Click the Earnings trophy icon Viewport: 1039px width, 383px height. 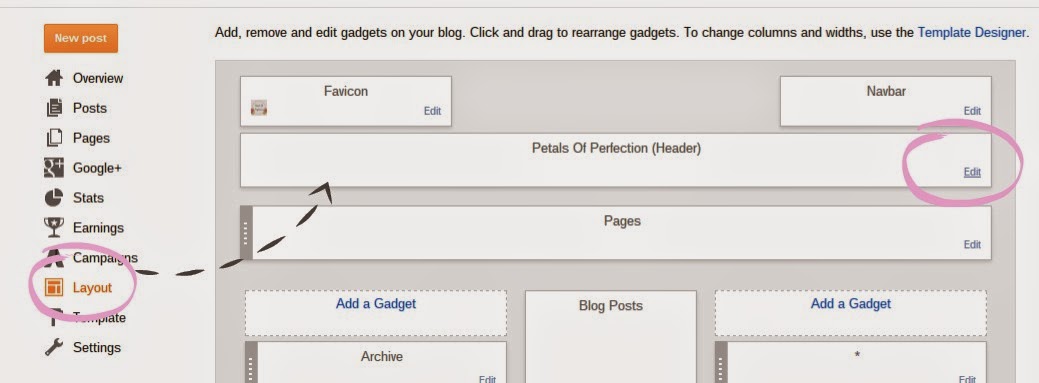click(x=54, y=227)
